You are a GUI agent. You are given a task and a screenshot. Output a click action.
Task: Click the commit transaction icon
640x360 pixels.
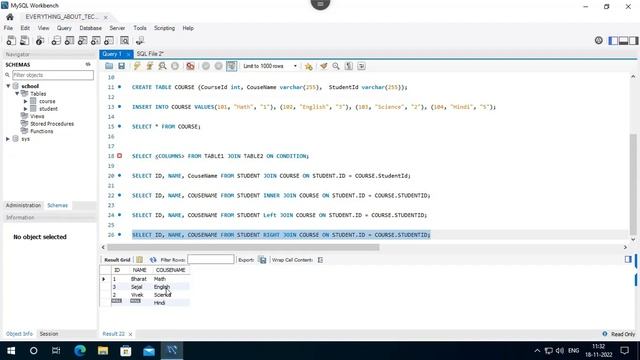pyautogui.click(x=206, y=66)
